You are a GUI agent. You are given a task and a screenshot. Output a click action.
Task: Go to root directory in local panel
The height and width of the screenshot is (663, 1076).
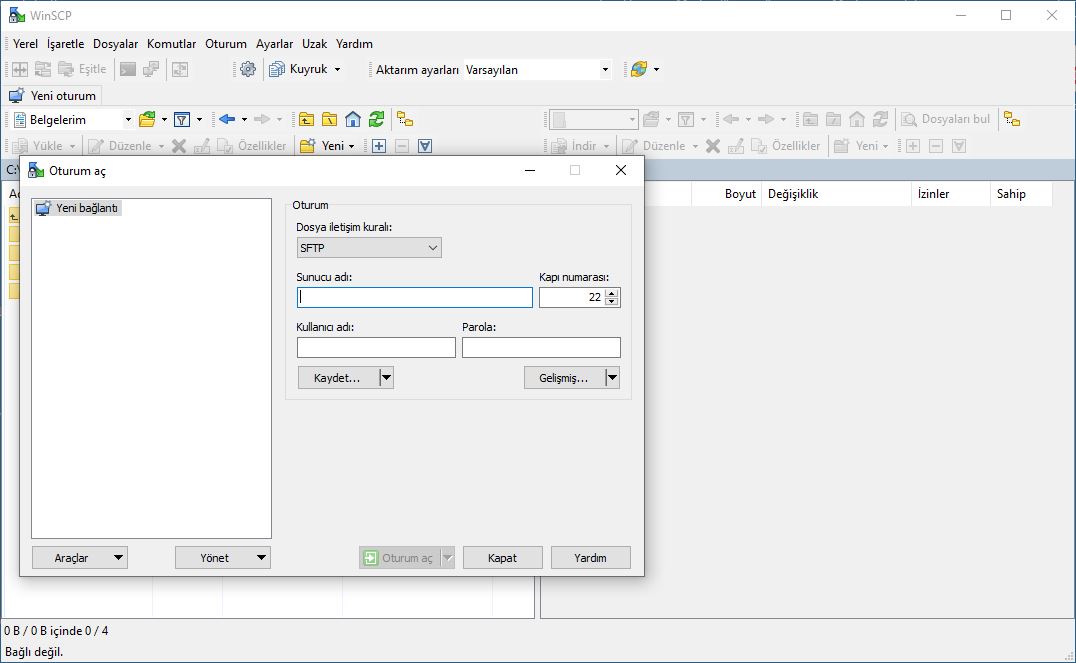pos(329,119)
